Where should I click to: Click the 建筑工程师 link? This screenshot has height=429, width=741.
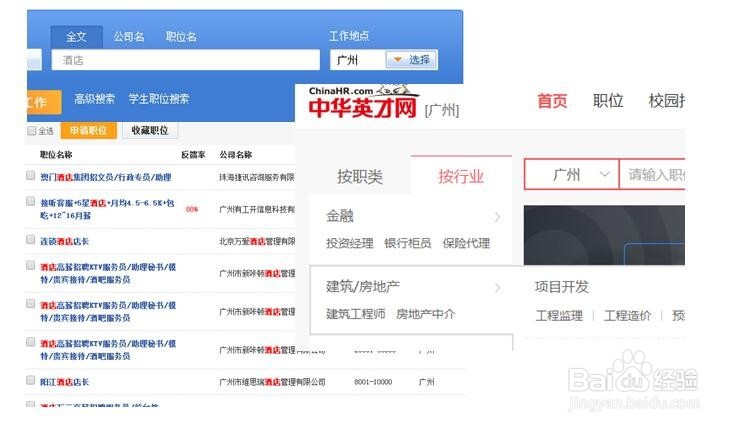tap(355, 314)
